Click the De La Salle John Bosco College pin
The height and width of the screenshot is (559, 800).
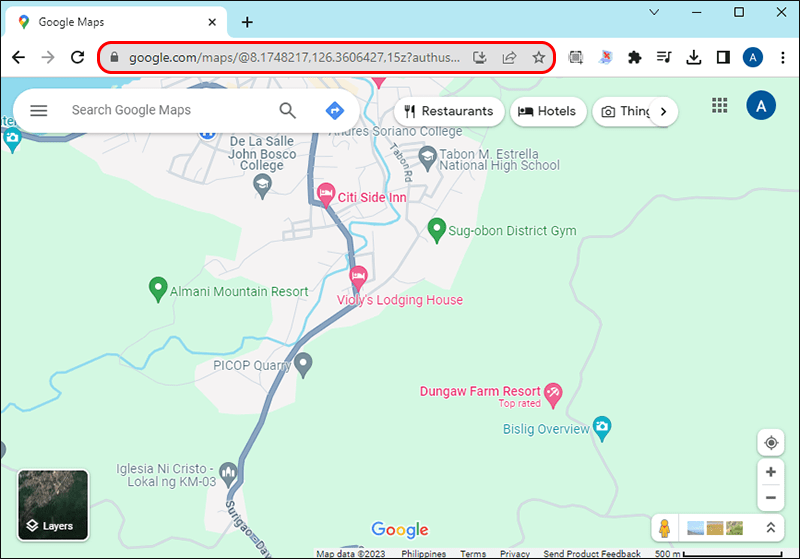coord(262,186)
